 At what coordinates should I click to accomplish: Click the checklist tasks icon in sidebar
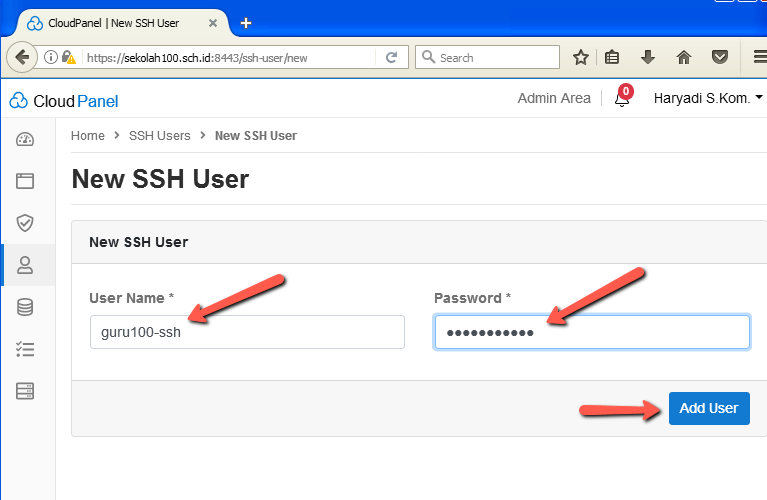coord(25,349)
